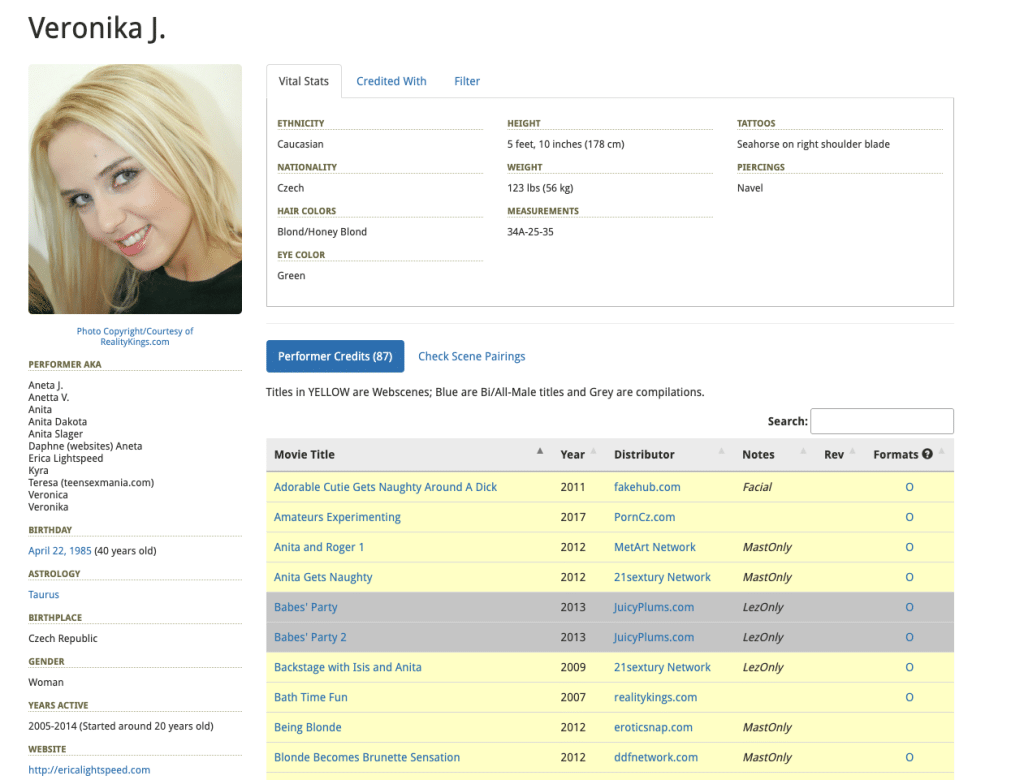
Task: Open the Anita and Roger 1 title
Action: coord(319,547)
